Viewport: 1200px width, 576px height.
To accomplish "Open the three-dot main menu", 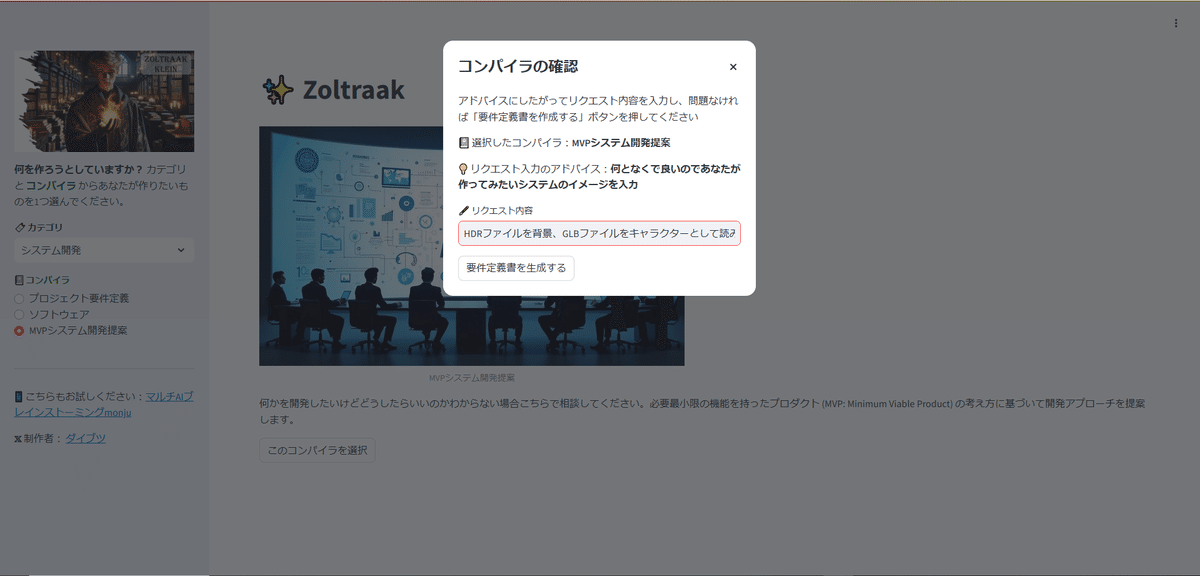I will coord(1175,23).
